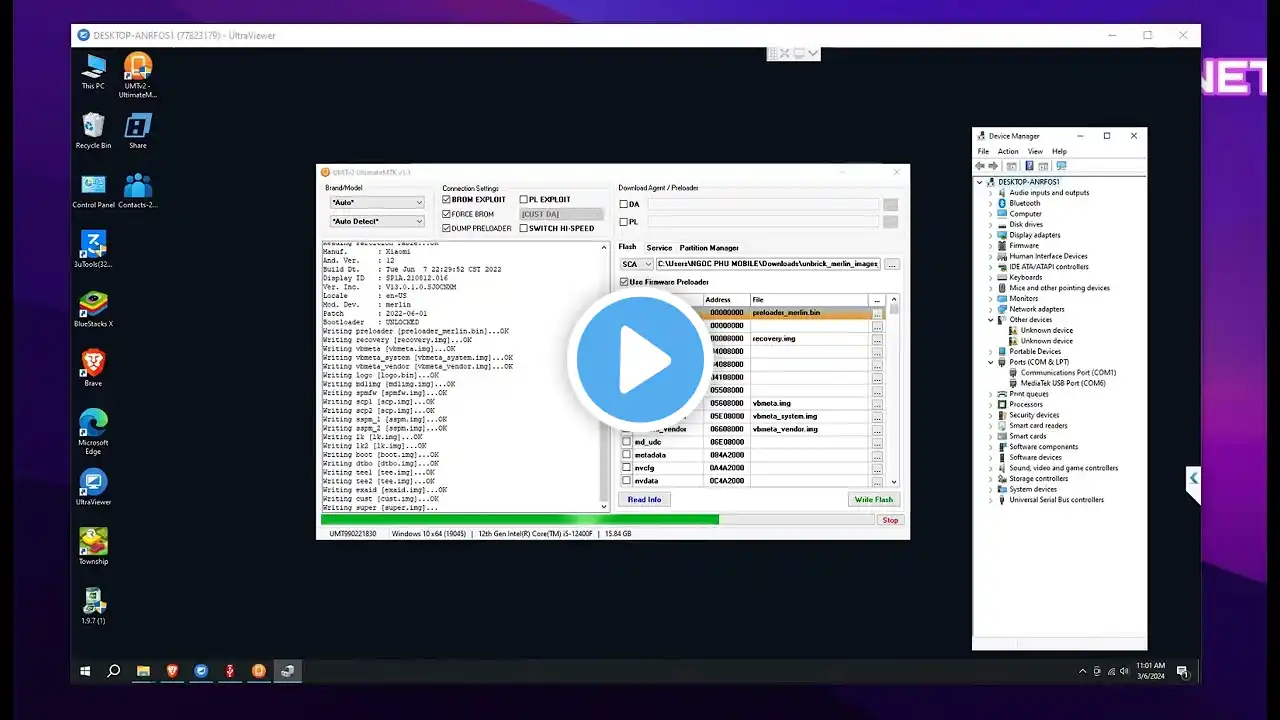Launch the BlueStacks X desktop shortcut
The height and width of the screenshot is (720, 1280).
point(93,309)
